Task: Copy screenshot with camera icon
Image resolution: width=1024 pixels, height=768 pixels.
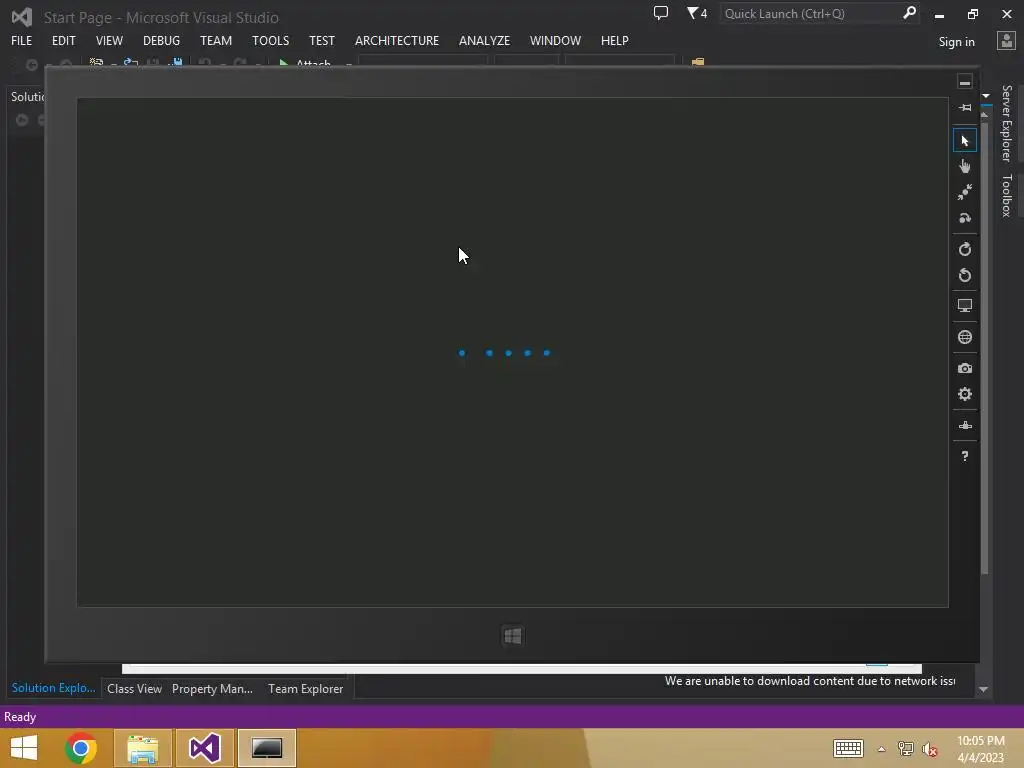Action: click(x=965, y=368)
